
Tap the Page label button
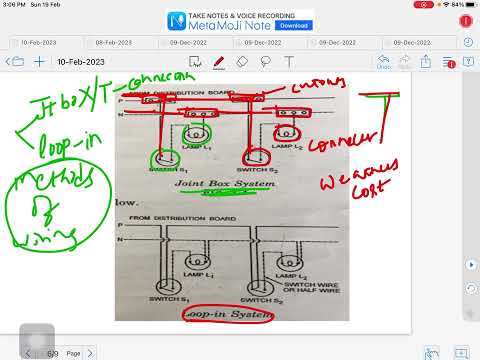73,353
